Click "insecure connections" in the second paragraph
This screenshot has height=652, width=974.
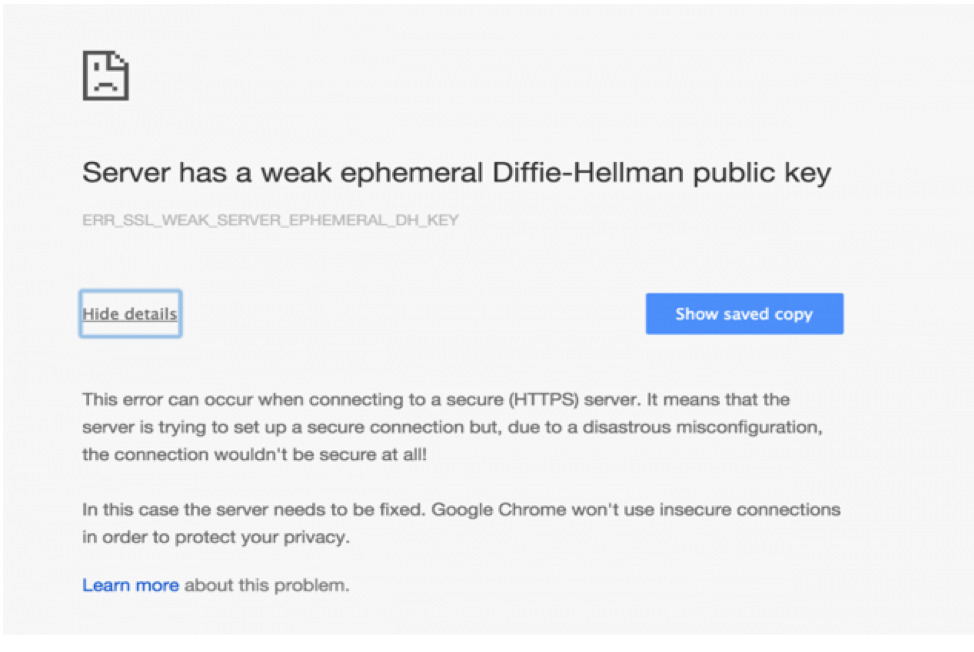pos(750,510)
